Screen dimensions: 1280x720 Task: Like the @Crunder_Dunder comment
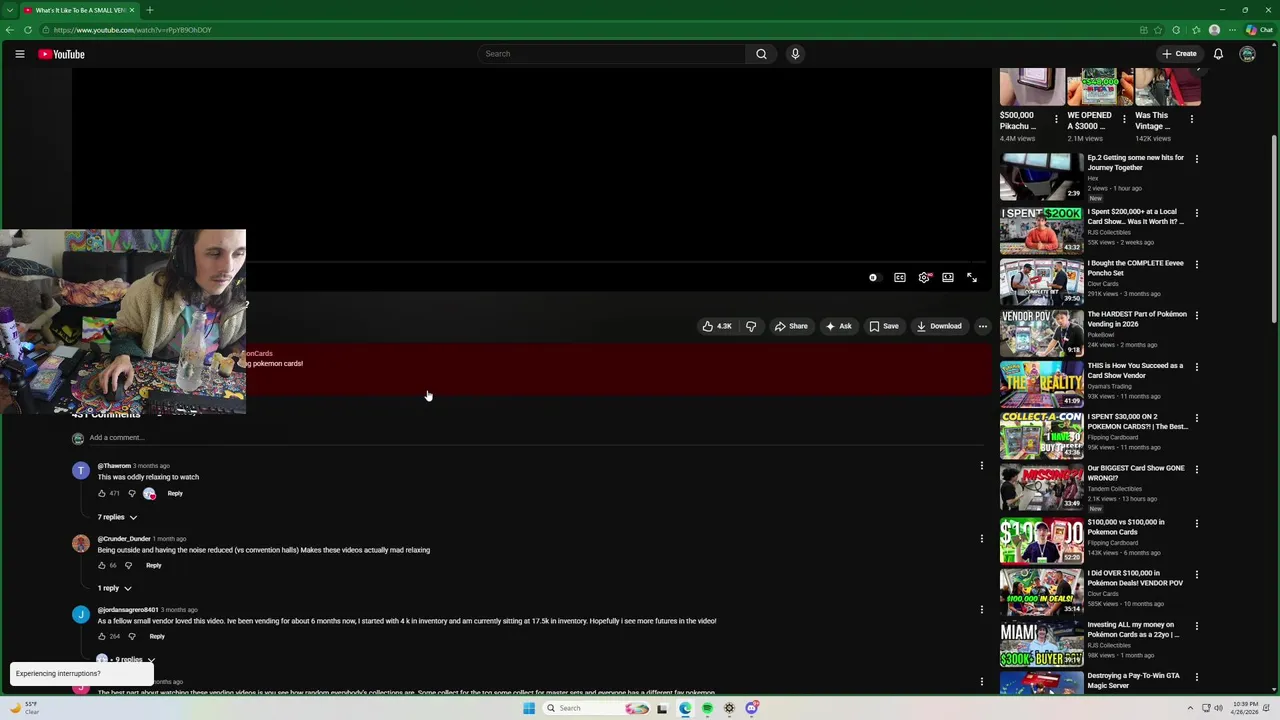(x=102, y=565)
